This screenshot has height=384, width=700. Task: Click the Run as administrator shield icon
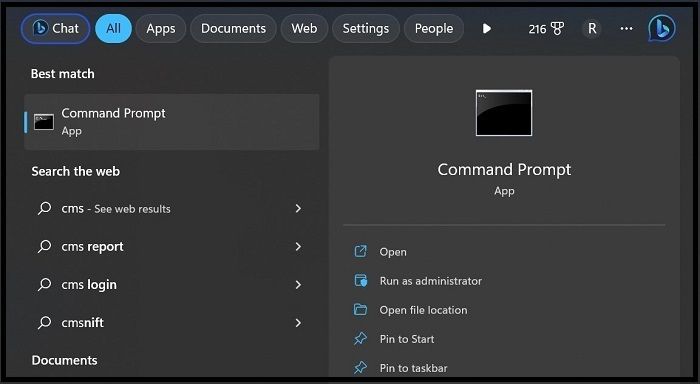(x=361, y=280)
